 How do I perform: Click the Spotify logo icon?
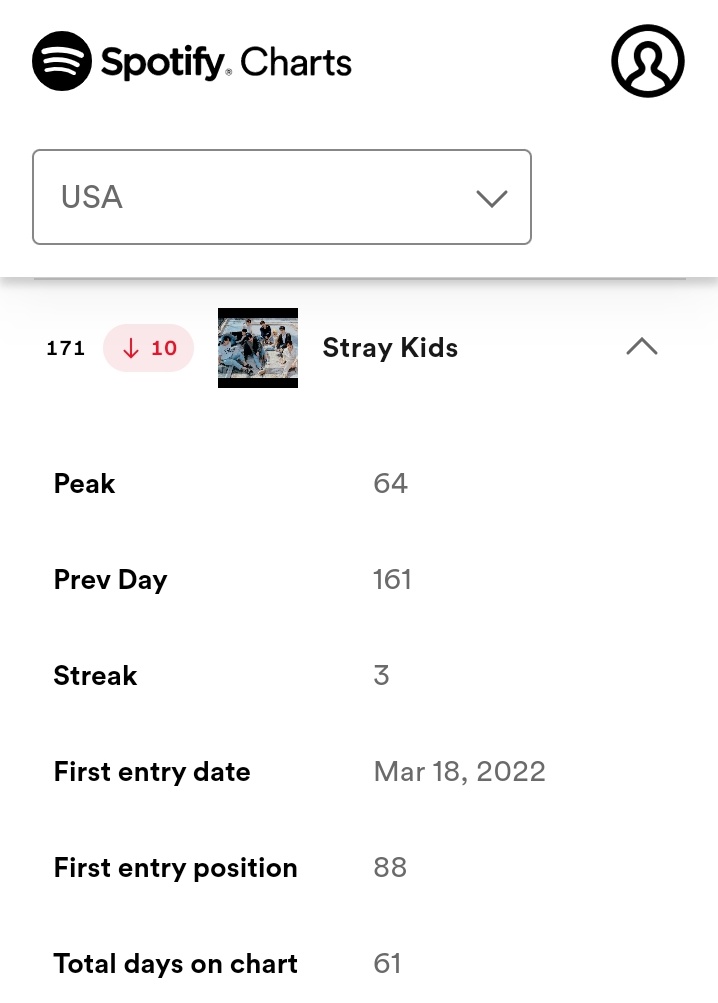[x=61, y=61]
